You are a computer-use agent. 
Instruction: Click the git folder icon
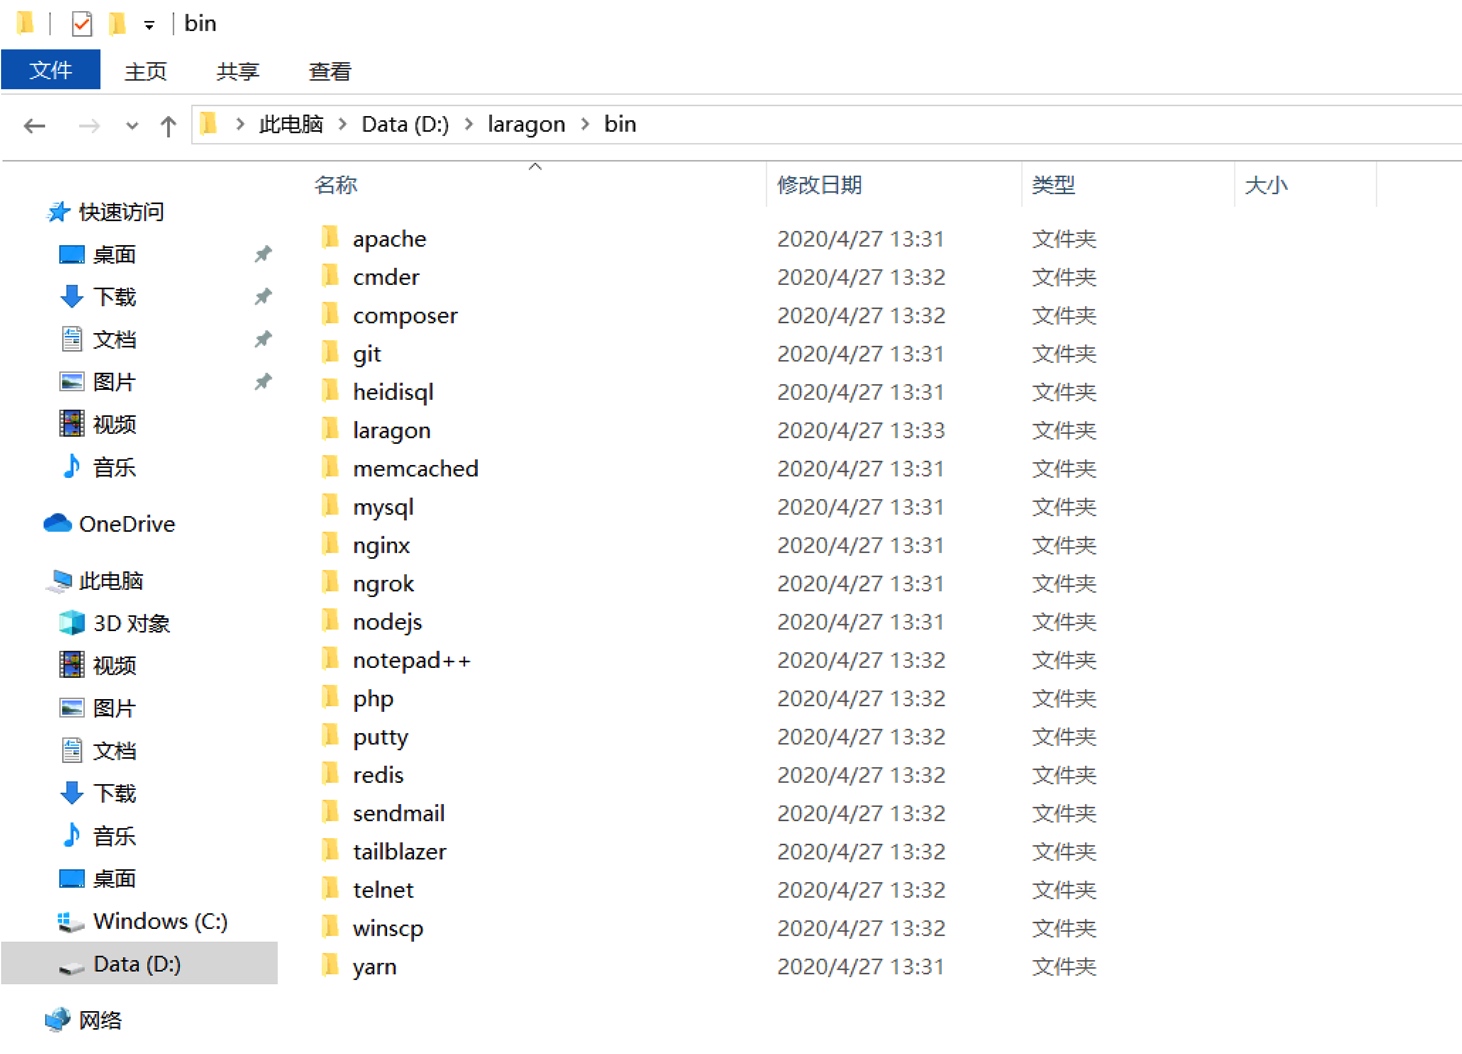coord(331,352)
